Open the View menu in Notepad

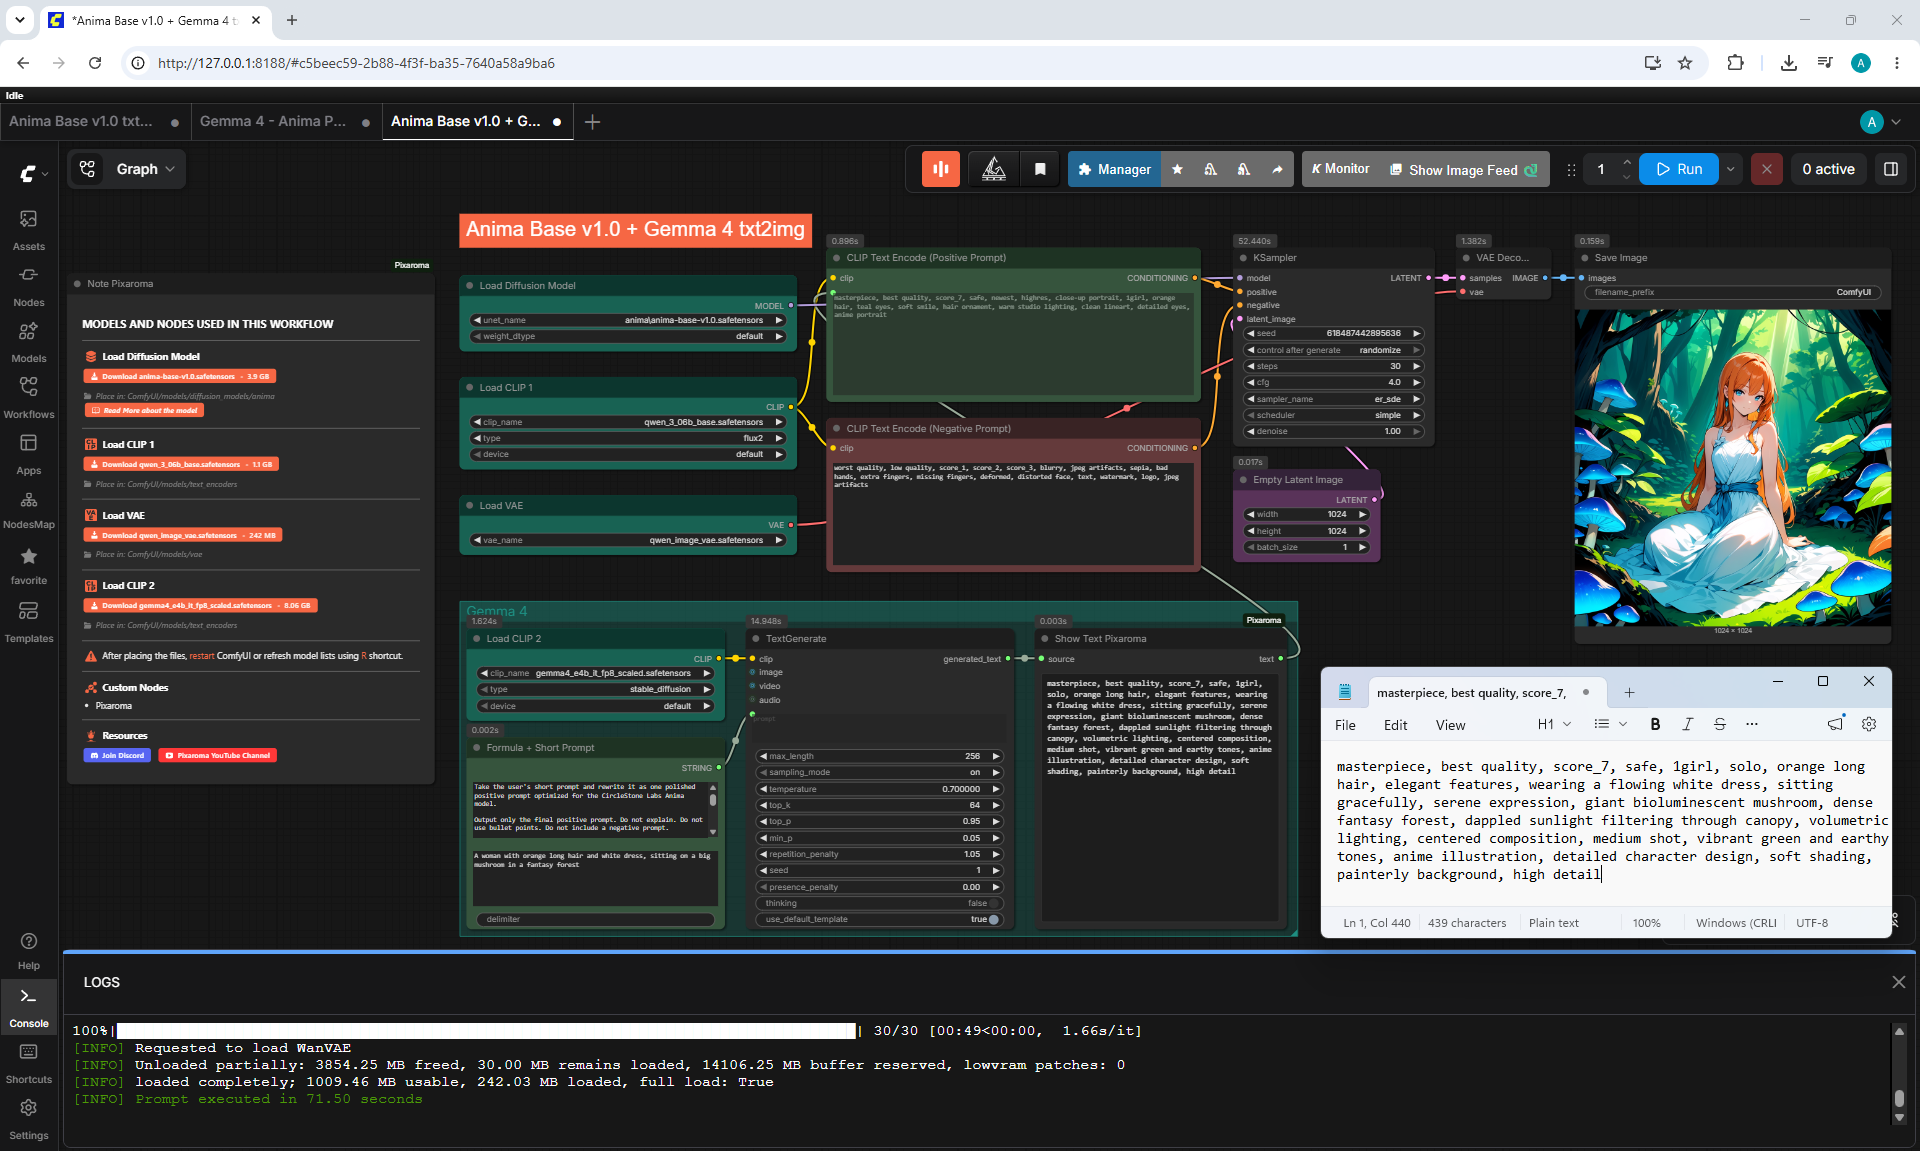[1450, 725]
